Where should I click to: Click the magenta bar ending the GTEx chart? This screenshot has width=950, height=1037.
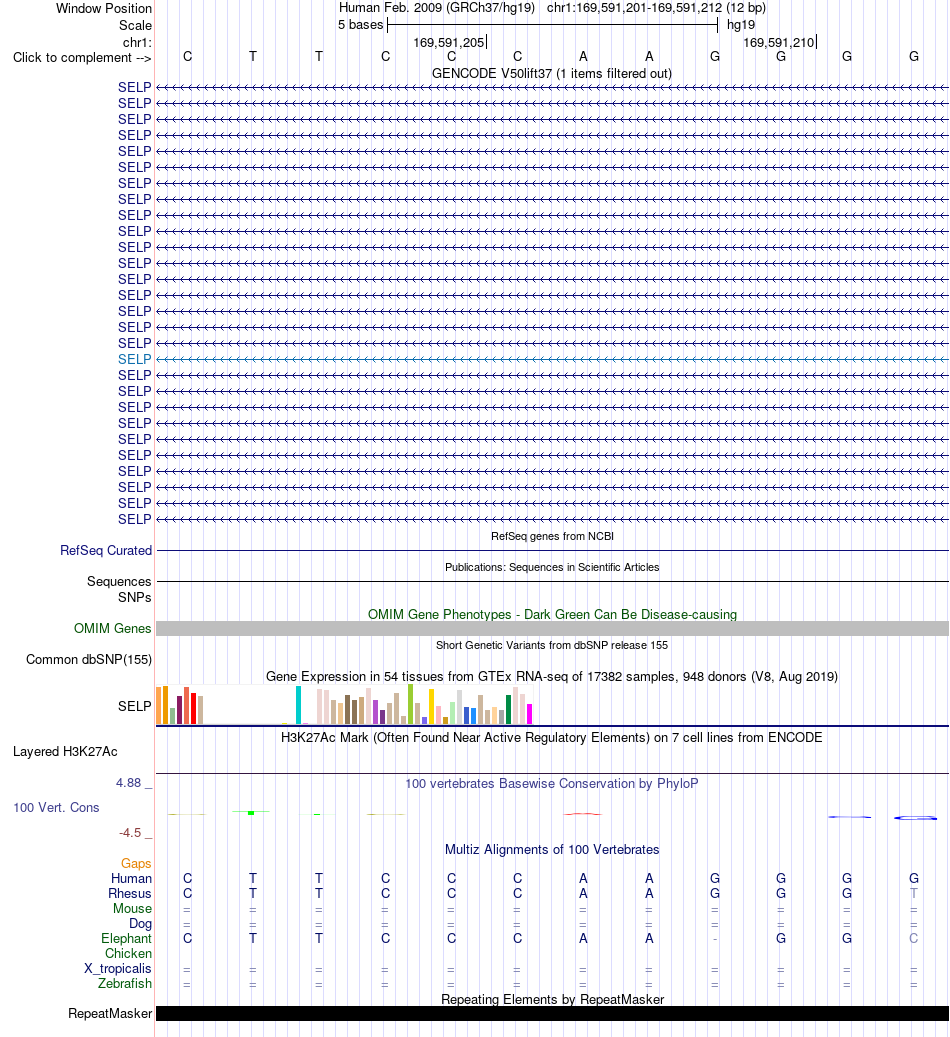pos(529,714)
